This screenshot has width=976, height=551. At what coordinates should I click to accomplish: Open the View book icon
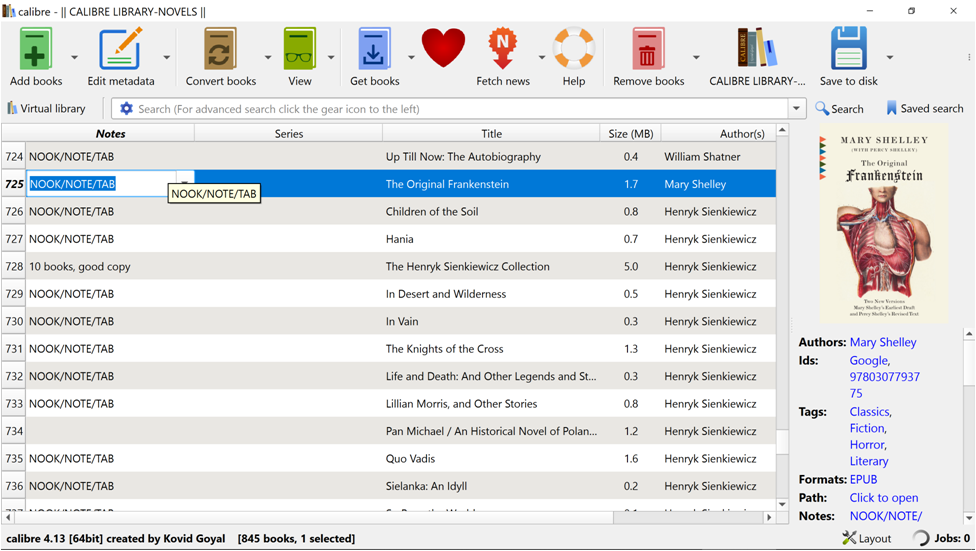[299, 49]
